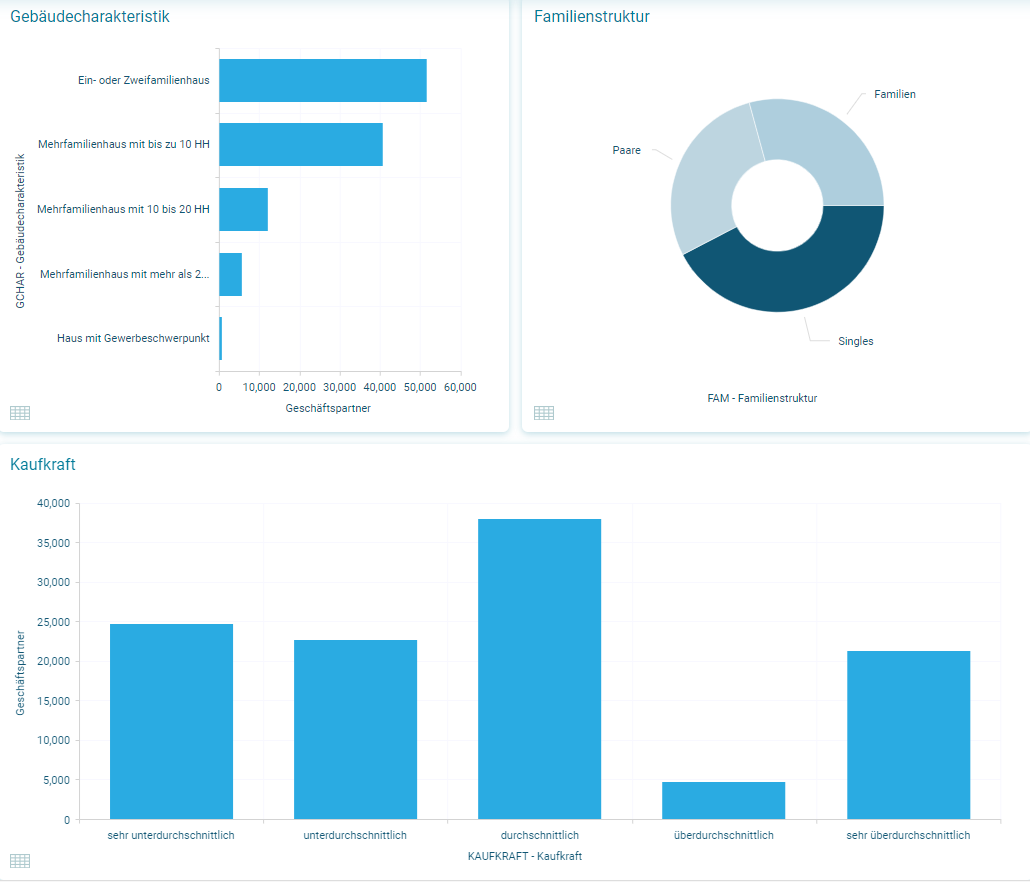Click the GCHAR - Gebäudecharakteristik axis title
Screen dimensions: 1030x882
click(x=20, y=231)
